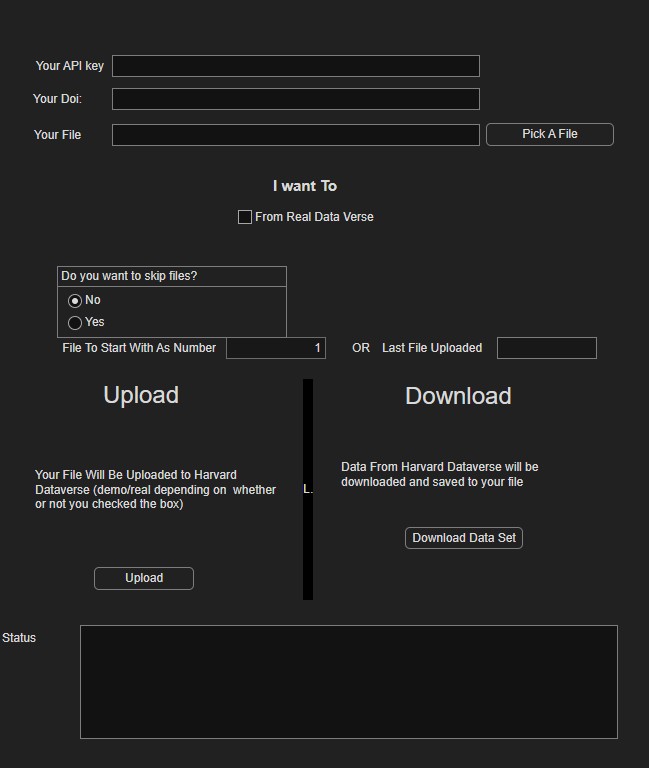
Task: Click the download description text about Harvard Dataverse
Action: (439, 474)
